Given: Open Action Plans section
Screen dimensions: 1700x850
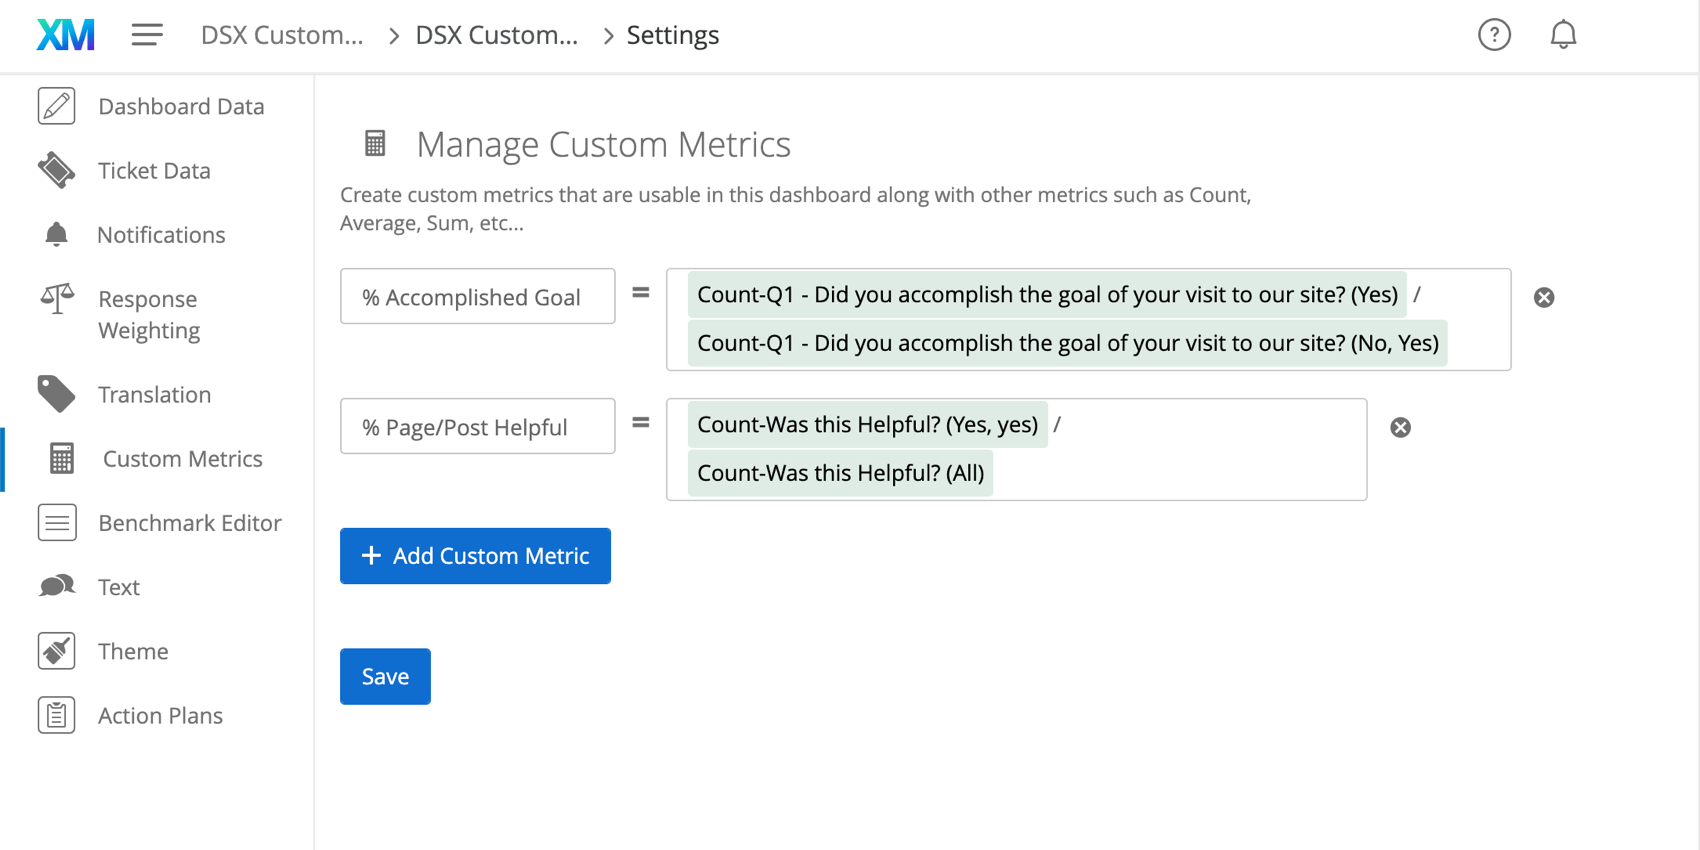Looking at the screenshot, I should (x=160, y=715).
